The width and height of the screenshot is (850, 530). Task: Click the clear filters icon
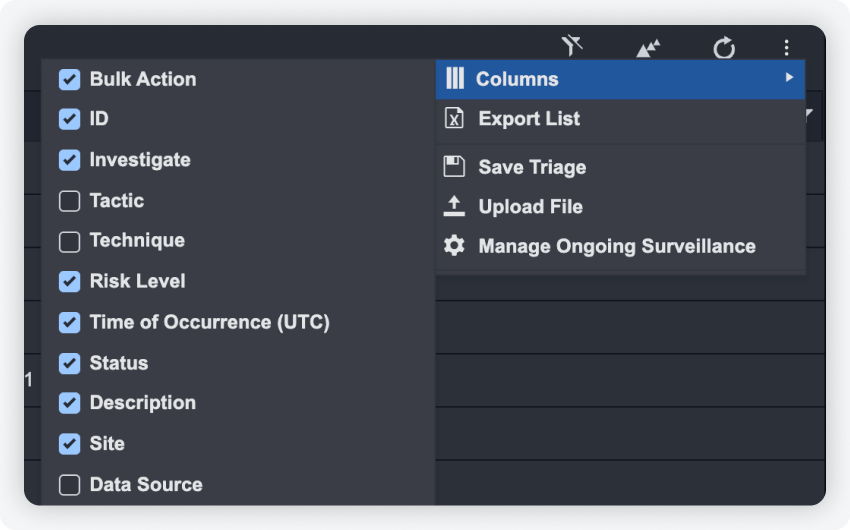click(571, 46)
